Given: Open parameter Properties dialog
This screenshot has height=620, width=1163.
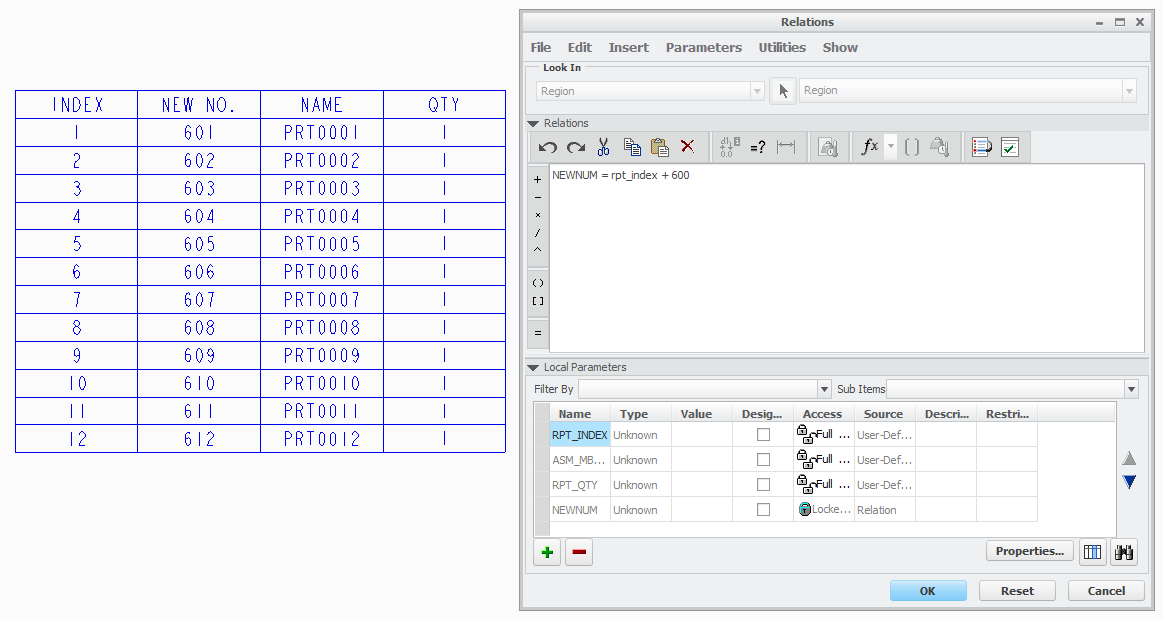Looking at the screenshot, I should click(1029, 551).
